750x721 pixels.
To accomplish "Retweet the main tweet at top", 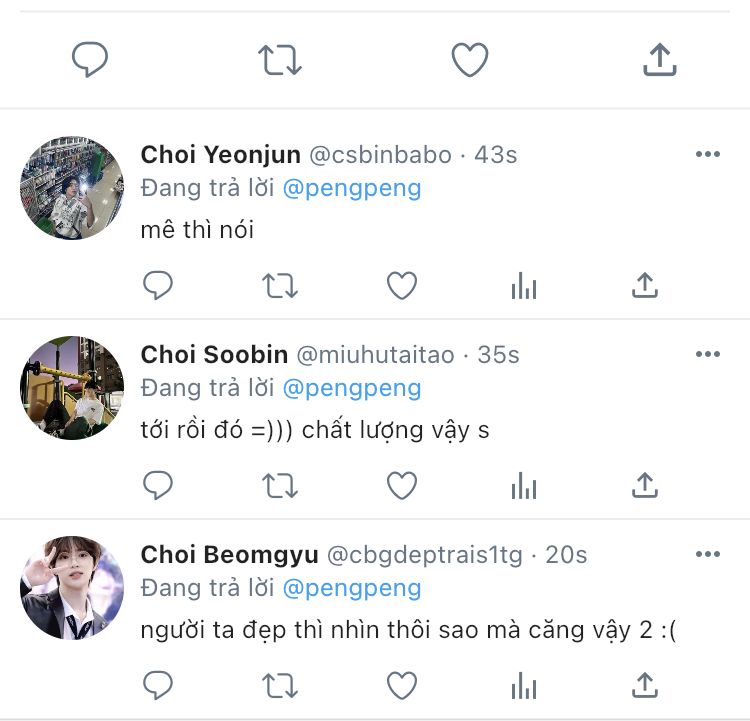I will click(279, 60).
